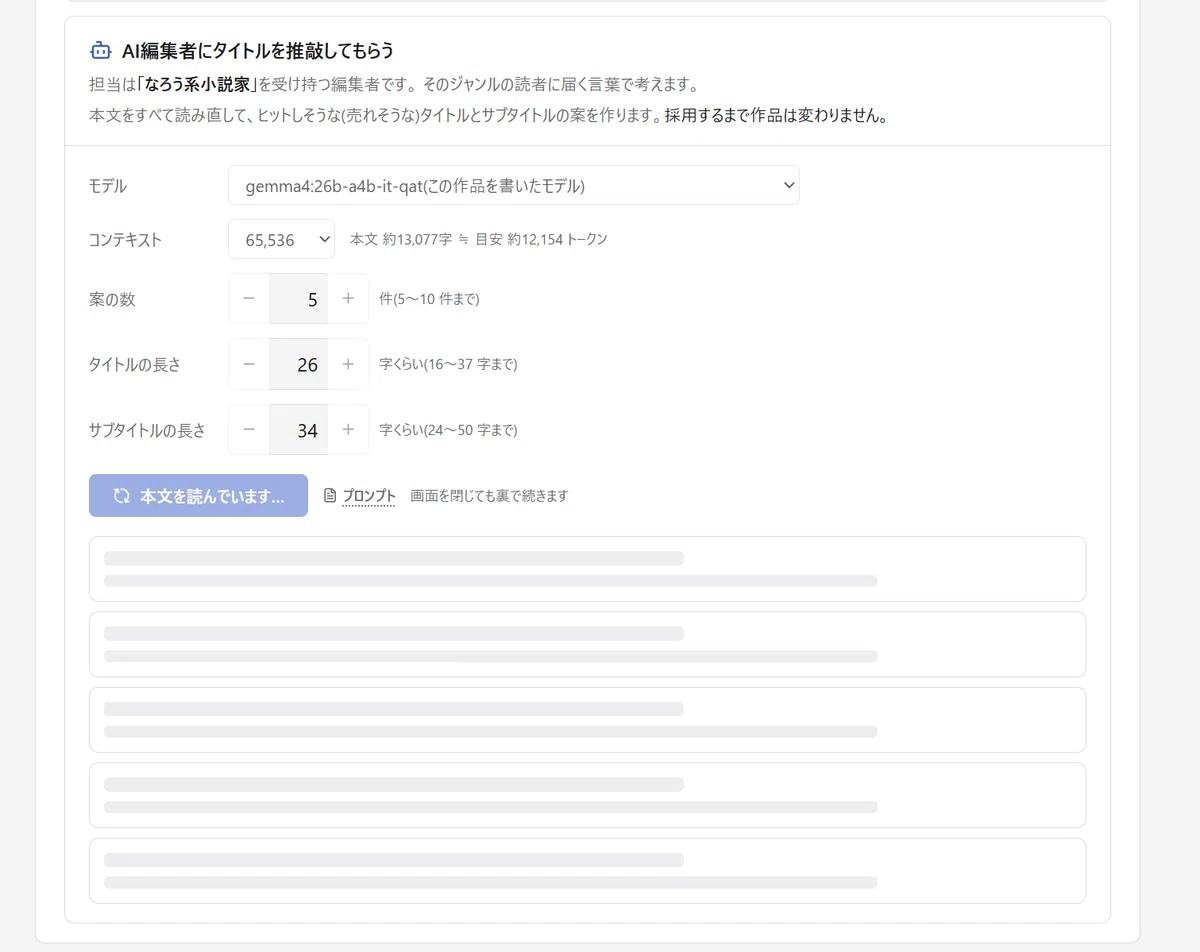Click the 件(5〜10 件まで) hint text
This screenshot has height=952, width=1200.
[429, 299]
